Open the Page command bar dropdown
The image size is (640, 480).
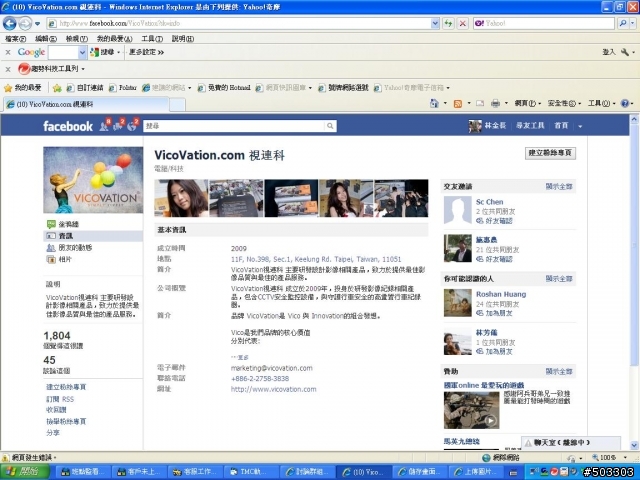pos(527,103)
